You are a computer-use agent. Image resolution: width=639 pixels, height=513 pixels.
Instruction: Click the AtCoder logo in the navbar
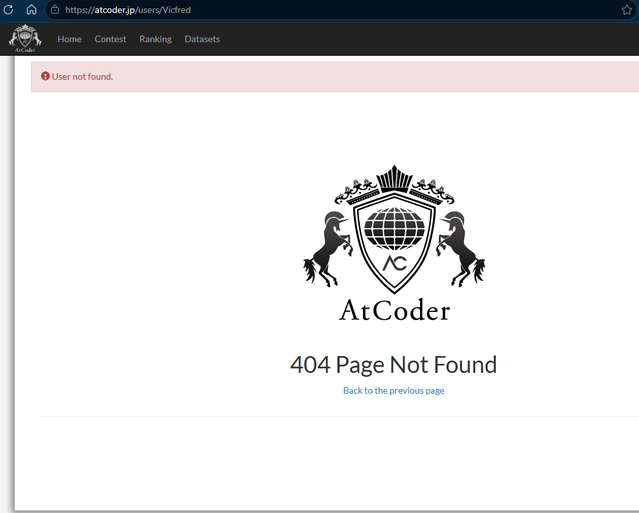click(25, 39)
